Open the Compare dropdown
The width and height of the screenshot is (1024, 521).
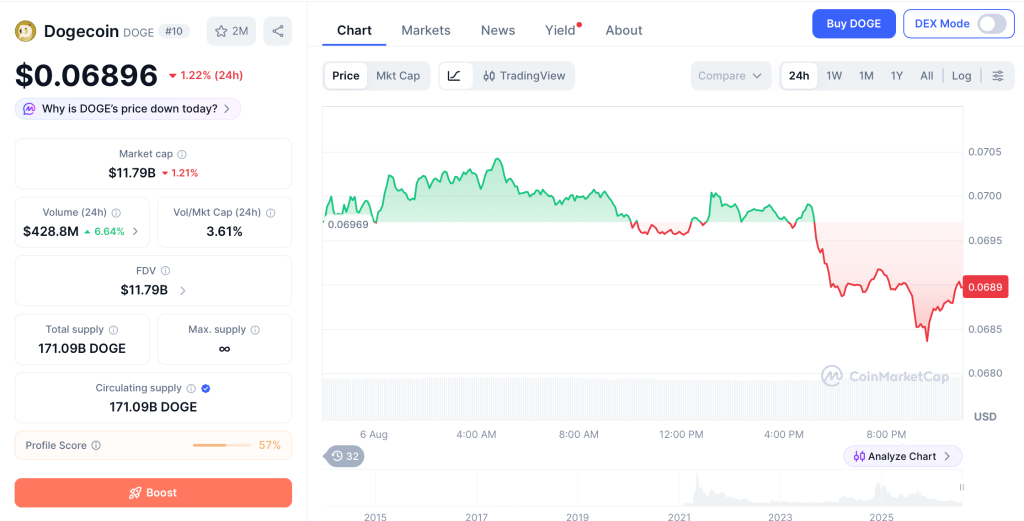point(730,76)
